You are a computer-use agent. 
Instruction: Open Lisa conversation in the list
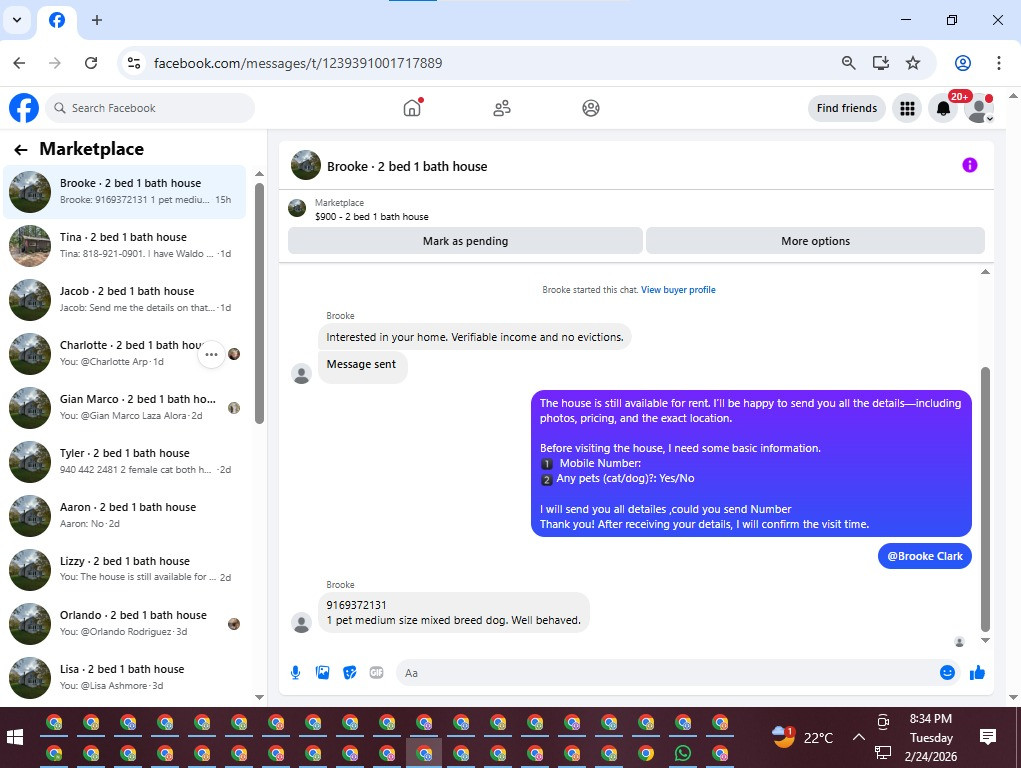(x=124, y=677)
